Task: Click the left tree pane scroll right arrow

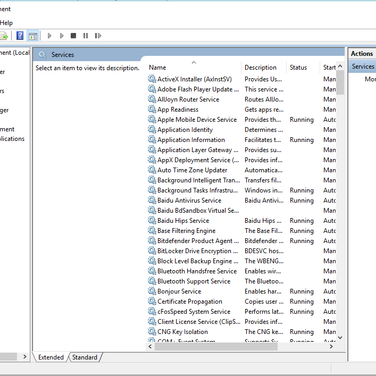Action: (25, 357)
